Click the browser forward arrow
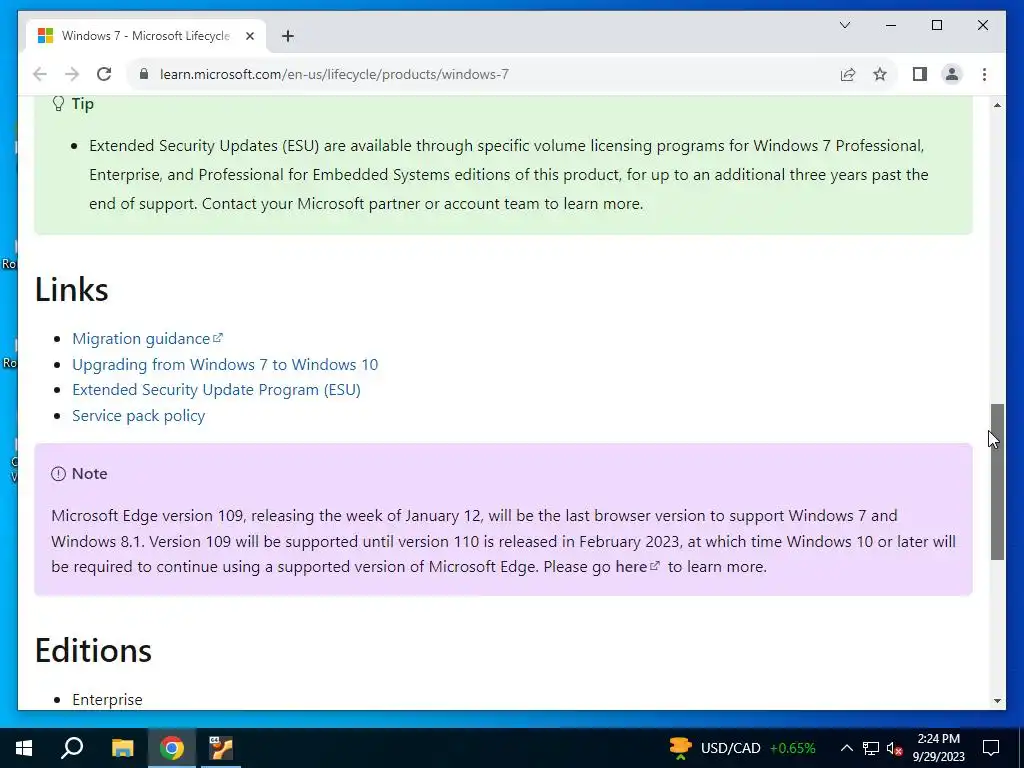 tap(72, 74)
